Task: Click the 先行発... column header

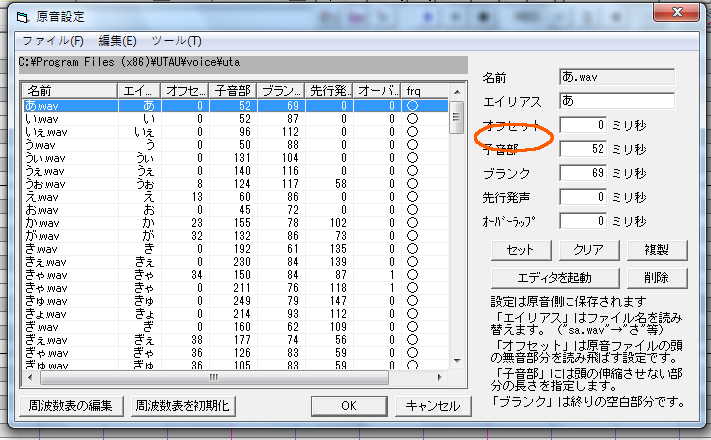Action: coord(329,91)
